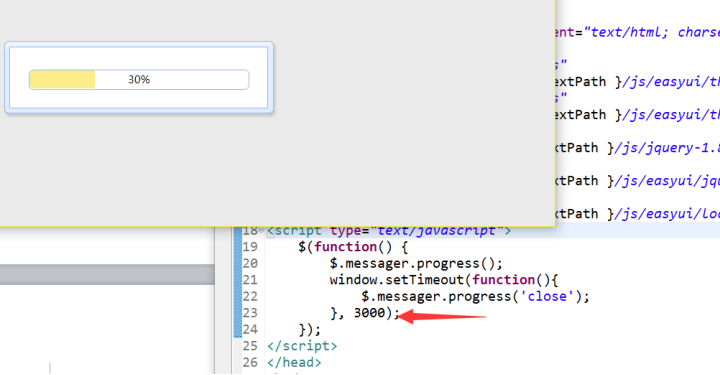
Task: Click line number 20 in the gutter
Action: (x=250, y=263)
